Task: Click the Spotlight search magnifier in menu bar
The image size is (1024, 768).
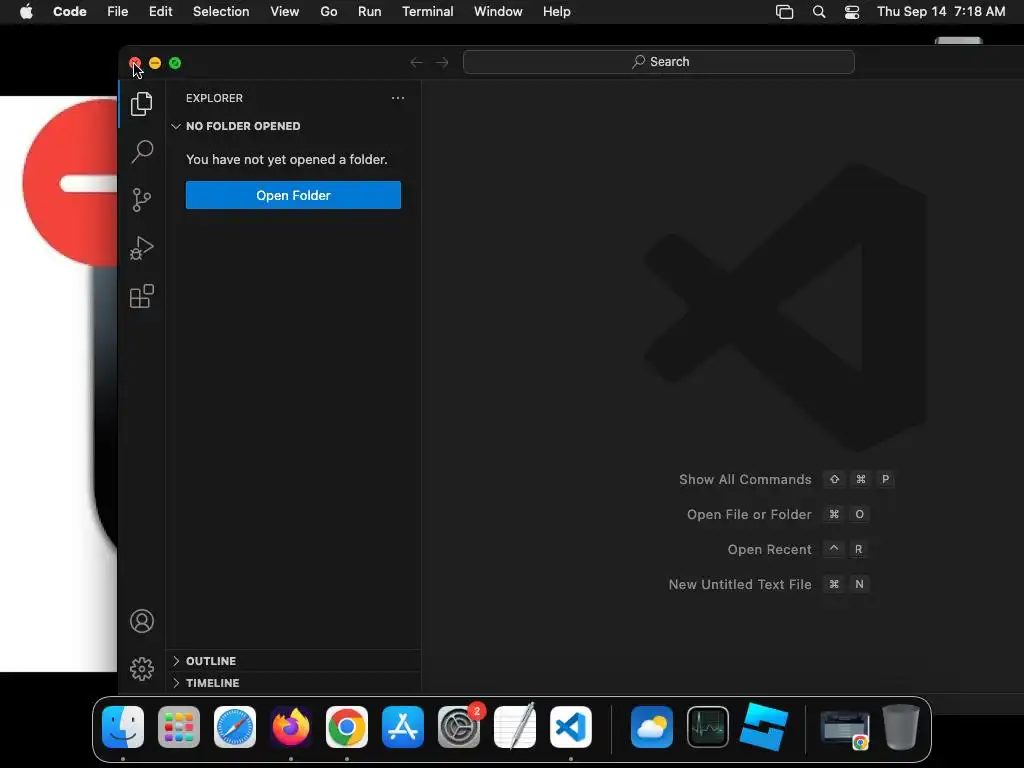Action: click(x=819, y=12)
